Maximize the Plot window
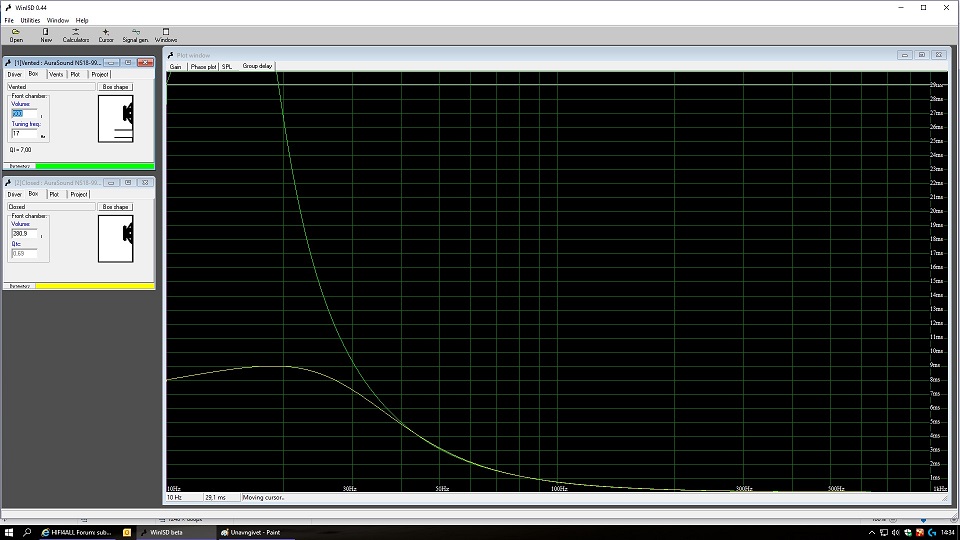The height and width of the screenshot is (540, 960). [922, 55]
